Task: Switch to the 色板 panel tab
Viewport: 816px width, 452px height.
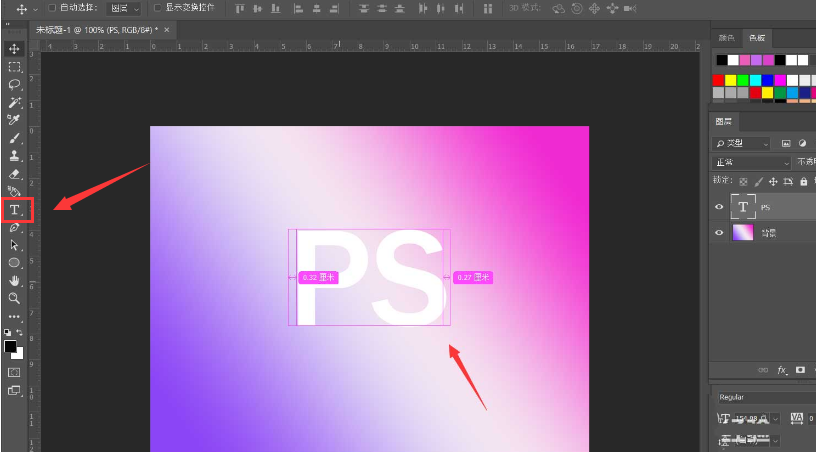Action: point(757,38)
